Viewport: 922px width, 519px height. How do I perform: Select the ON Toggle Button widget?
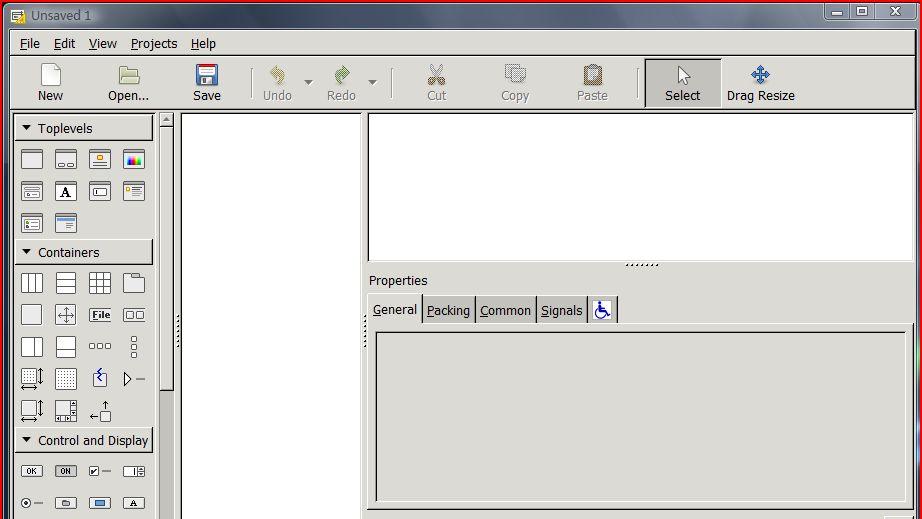[x=66, y=471]
